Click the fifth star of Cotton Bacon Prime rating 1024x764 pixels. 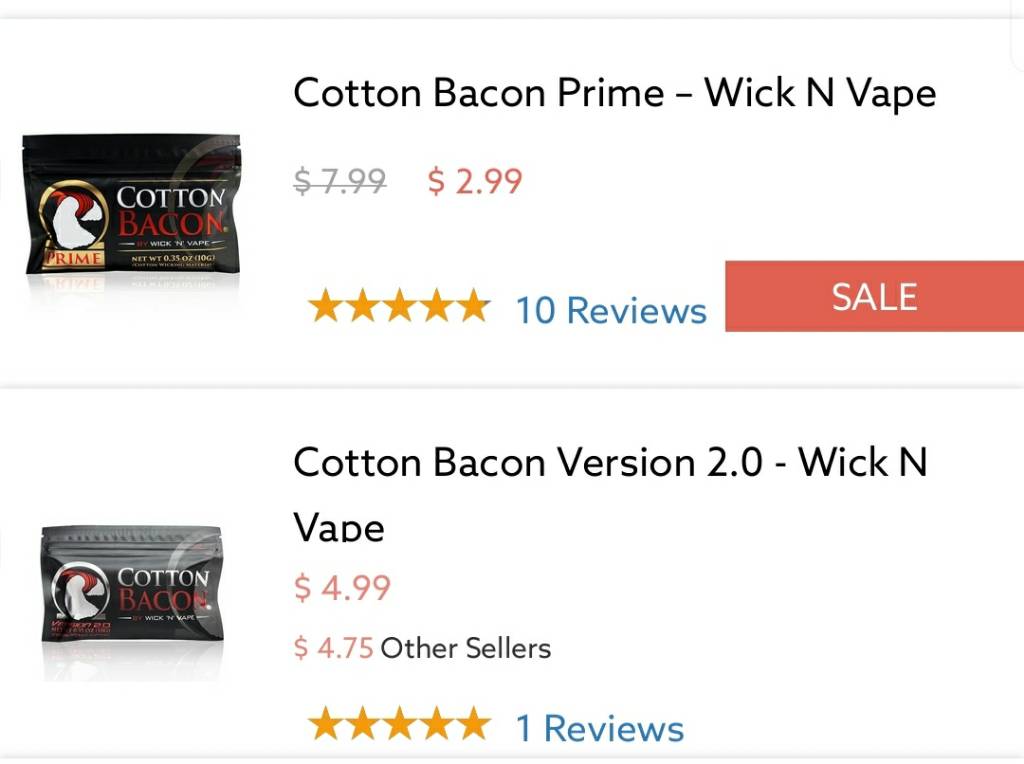[x=470, y=306]
